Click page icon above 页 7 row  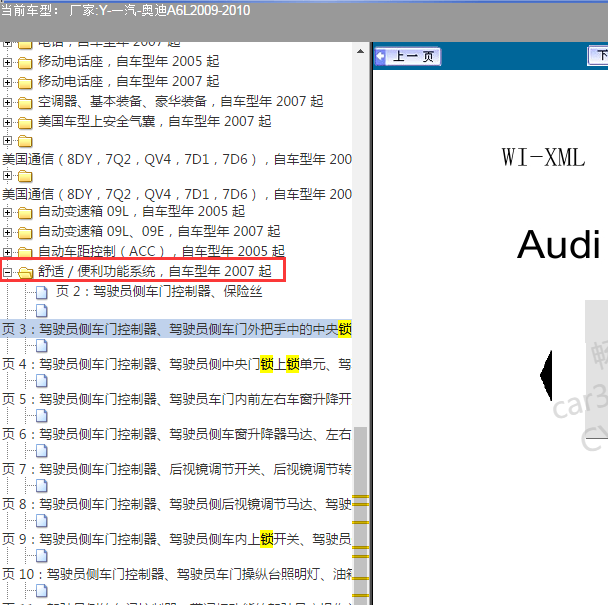point(42,451)
